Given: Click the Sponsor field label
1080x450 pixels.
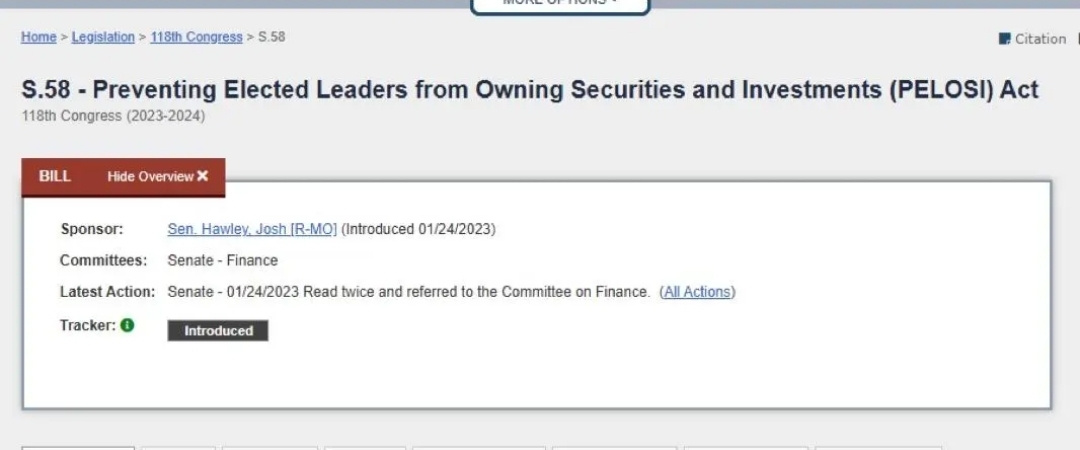Looking at the screenshot, I should pos(92,229).
